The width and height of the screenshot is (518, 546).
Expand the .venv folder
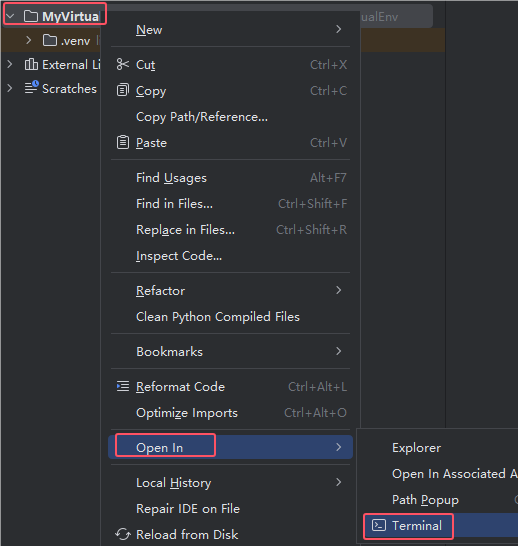pos(29,40)
